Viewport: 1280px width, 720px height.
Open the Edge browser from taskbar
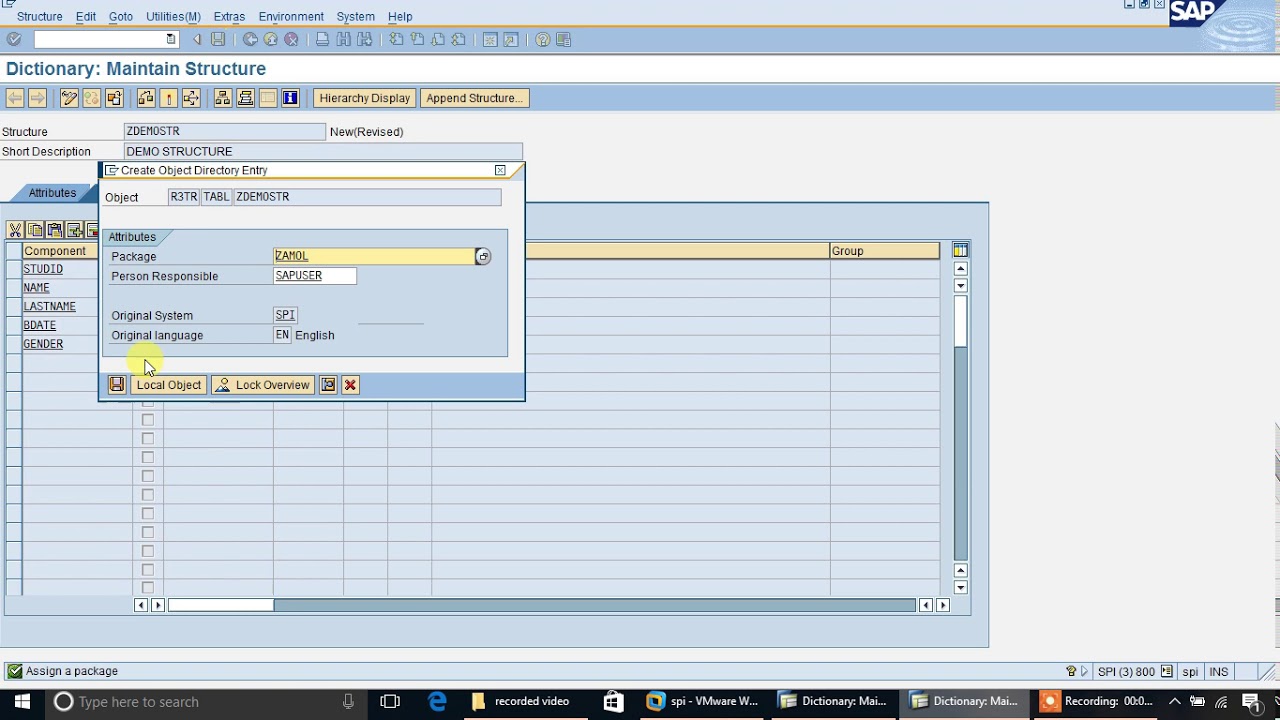[x=437, y=701]
